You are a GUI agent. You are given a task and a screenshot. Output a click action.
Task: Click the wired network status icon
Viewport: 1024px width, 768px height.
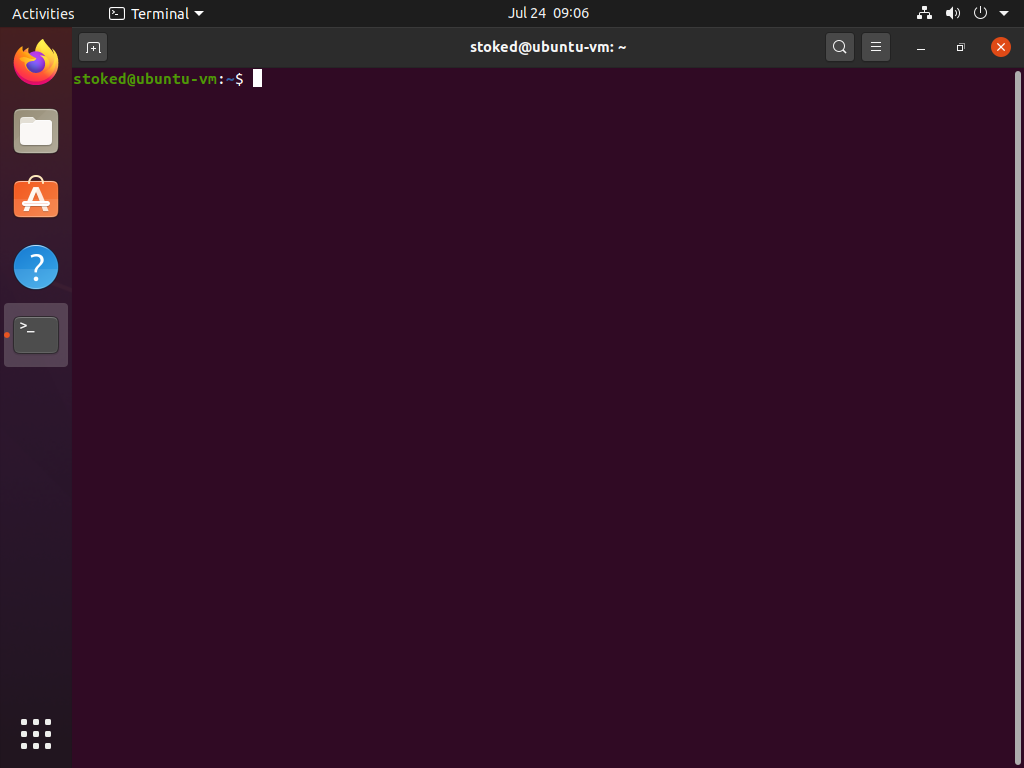(924, 14)
